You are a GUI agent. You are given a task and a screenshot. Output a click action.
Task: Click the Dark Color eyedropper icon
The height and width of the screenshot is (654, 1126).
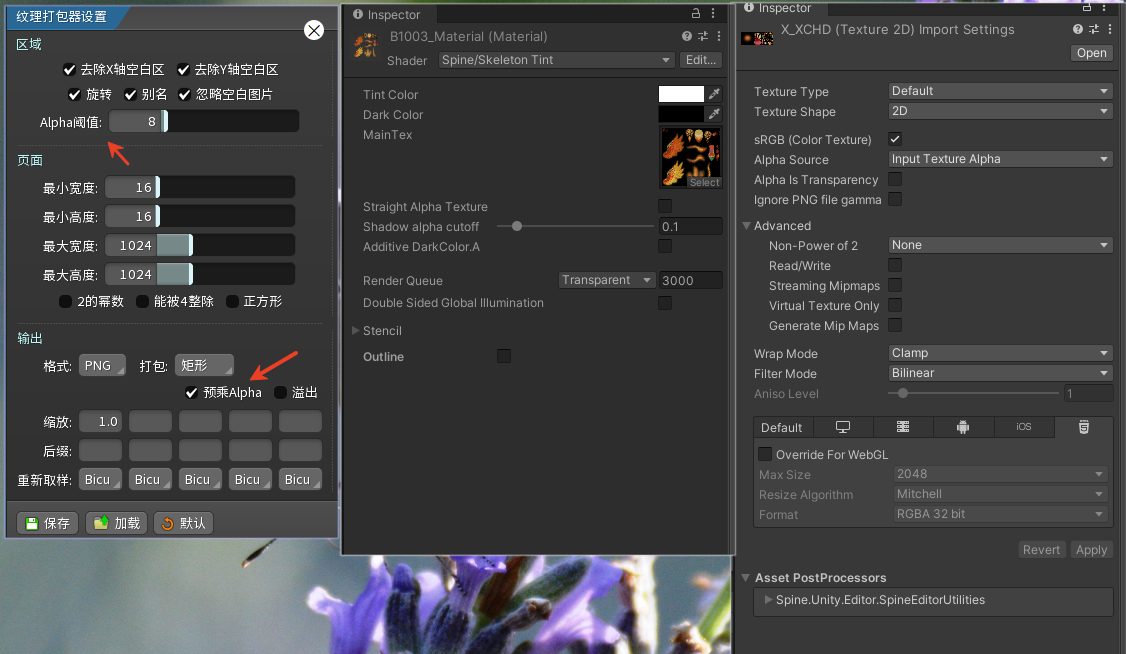714,114
